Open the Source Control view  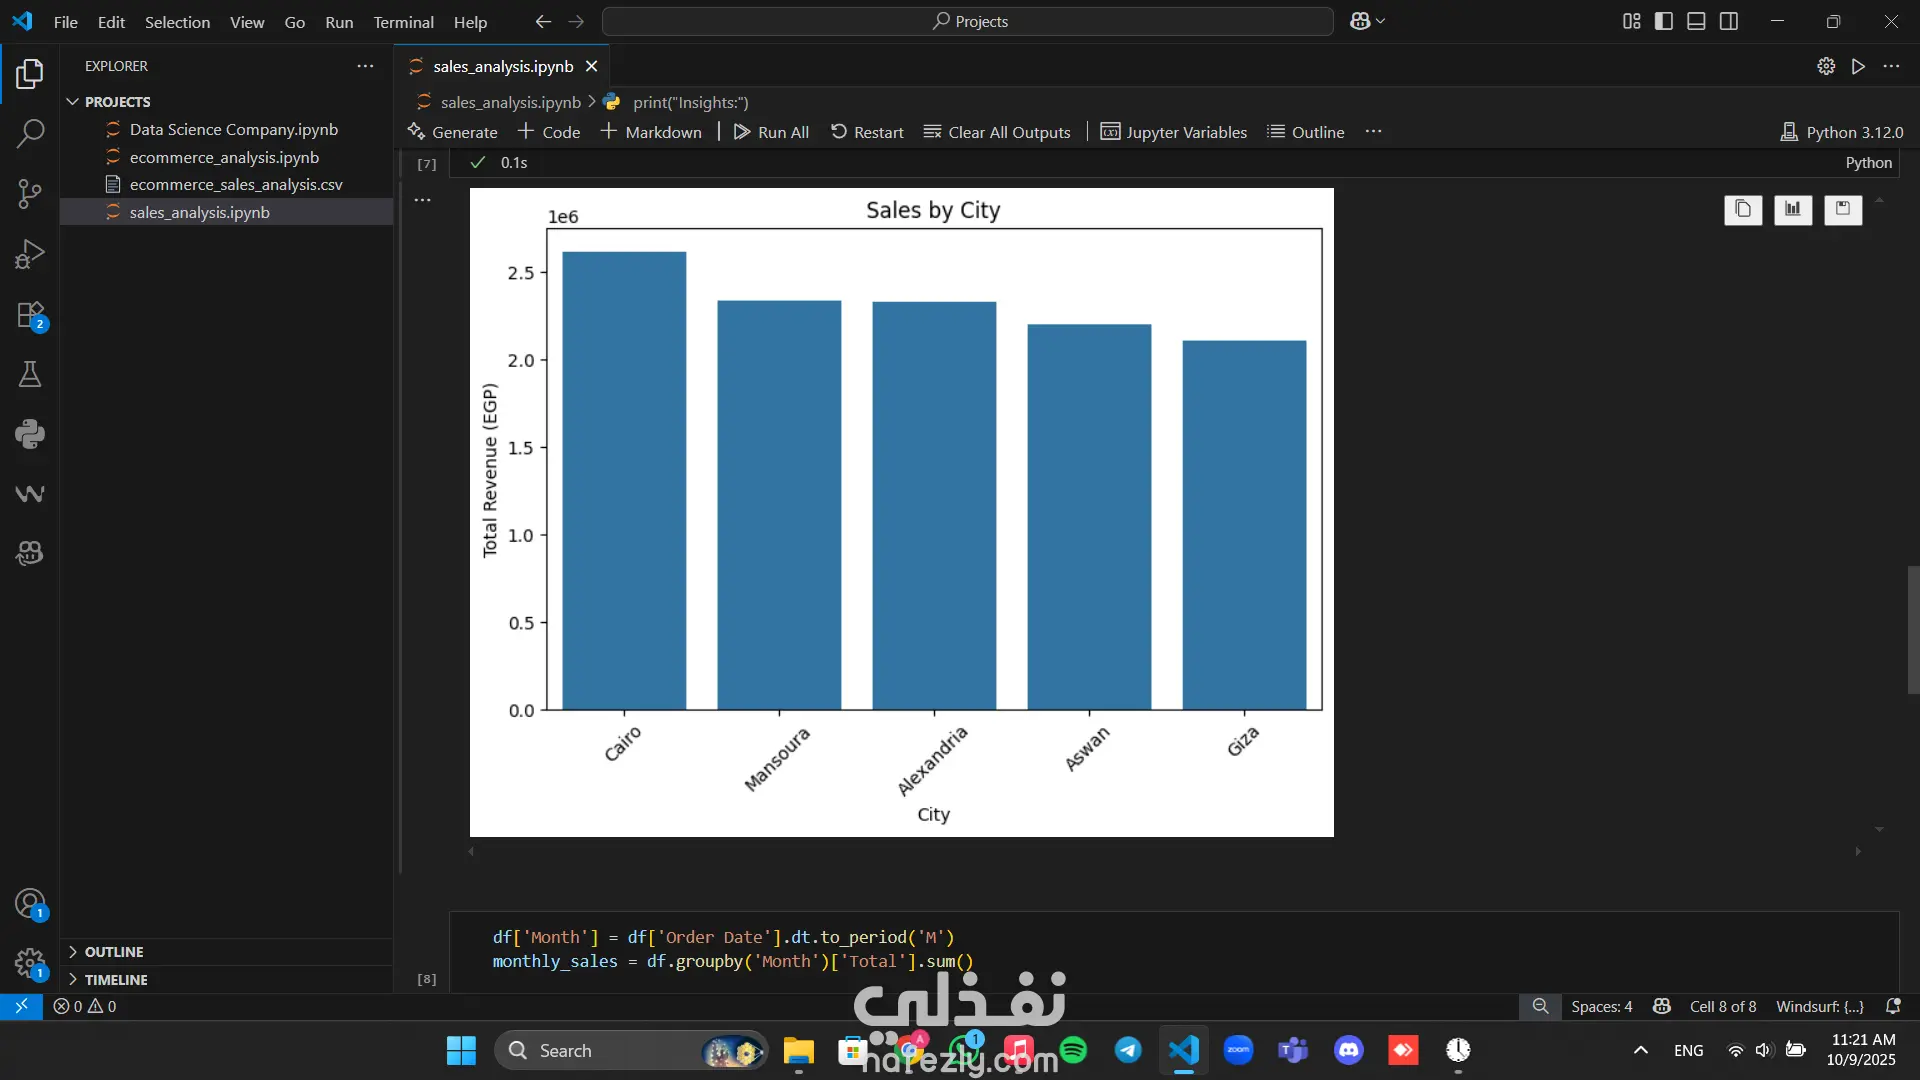30,194
